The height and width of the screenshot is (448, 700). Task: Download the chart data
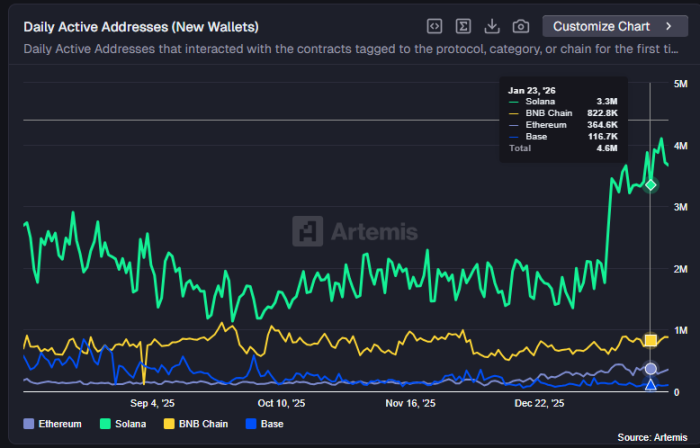coord(492,26)
